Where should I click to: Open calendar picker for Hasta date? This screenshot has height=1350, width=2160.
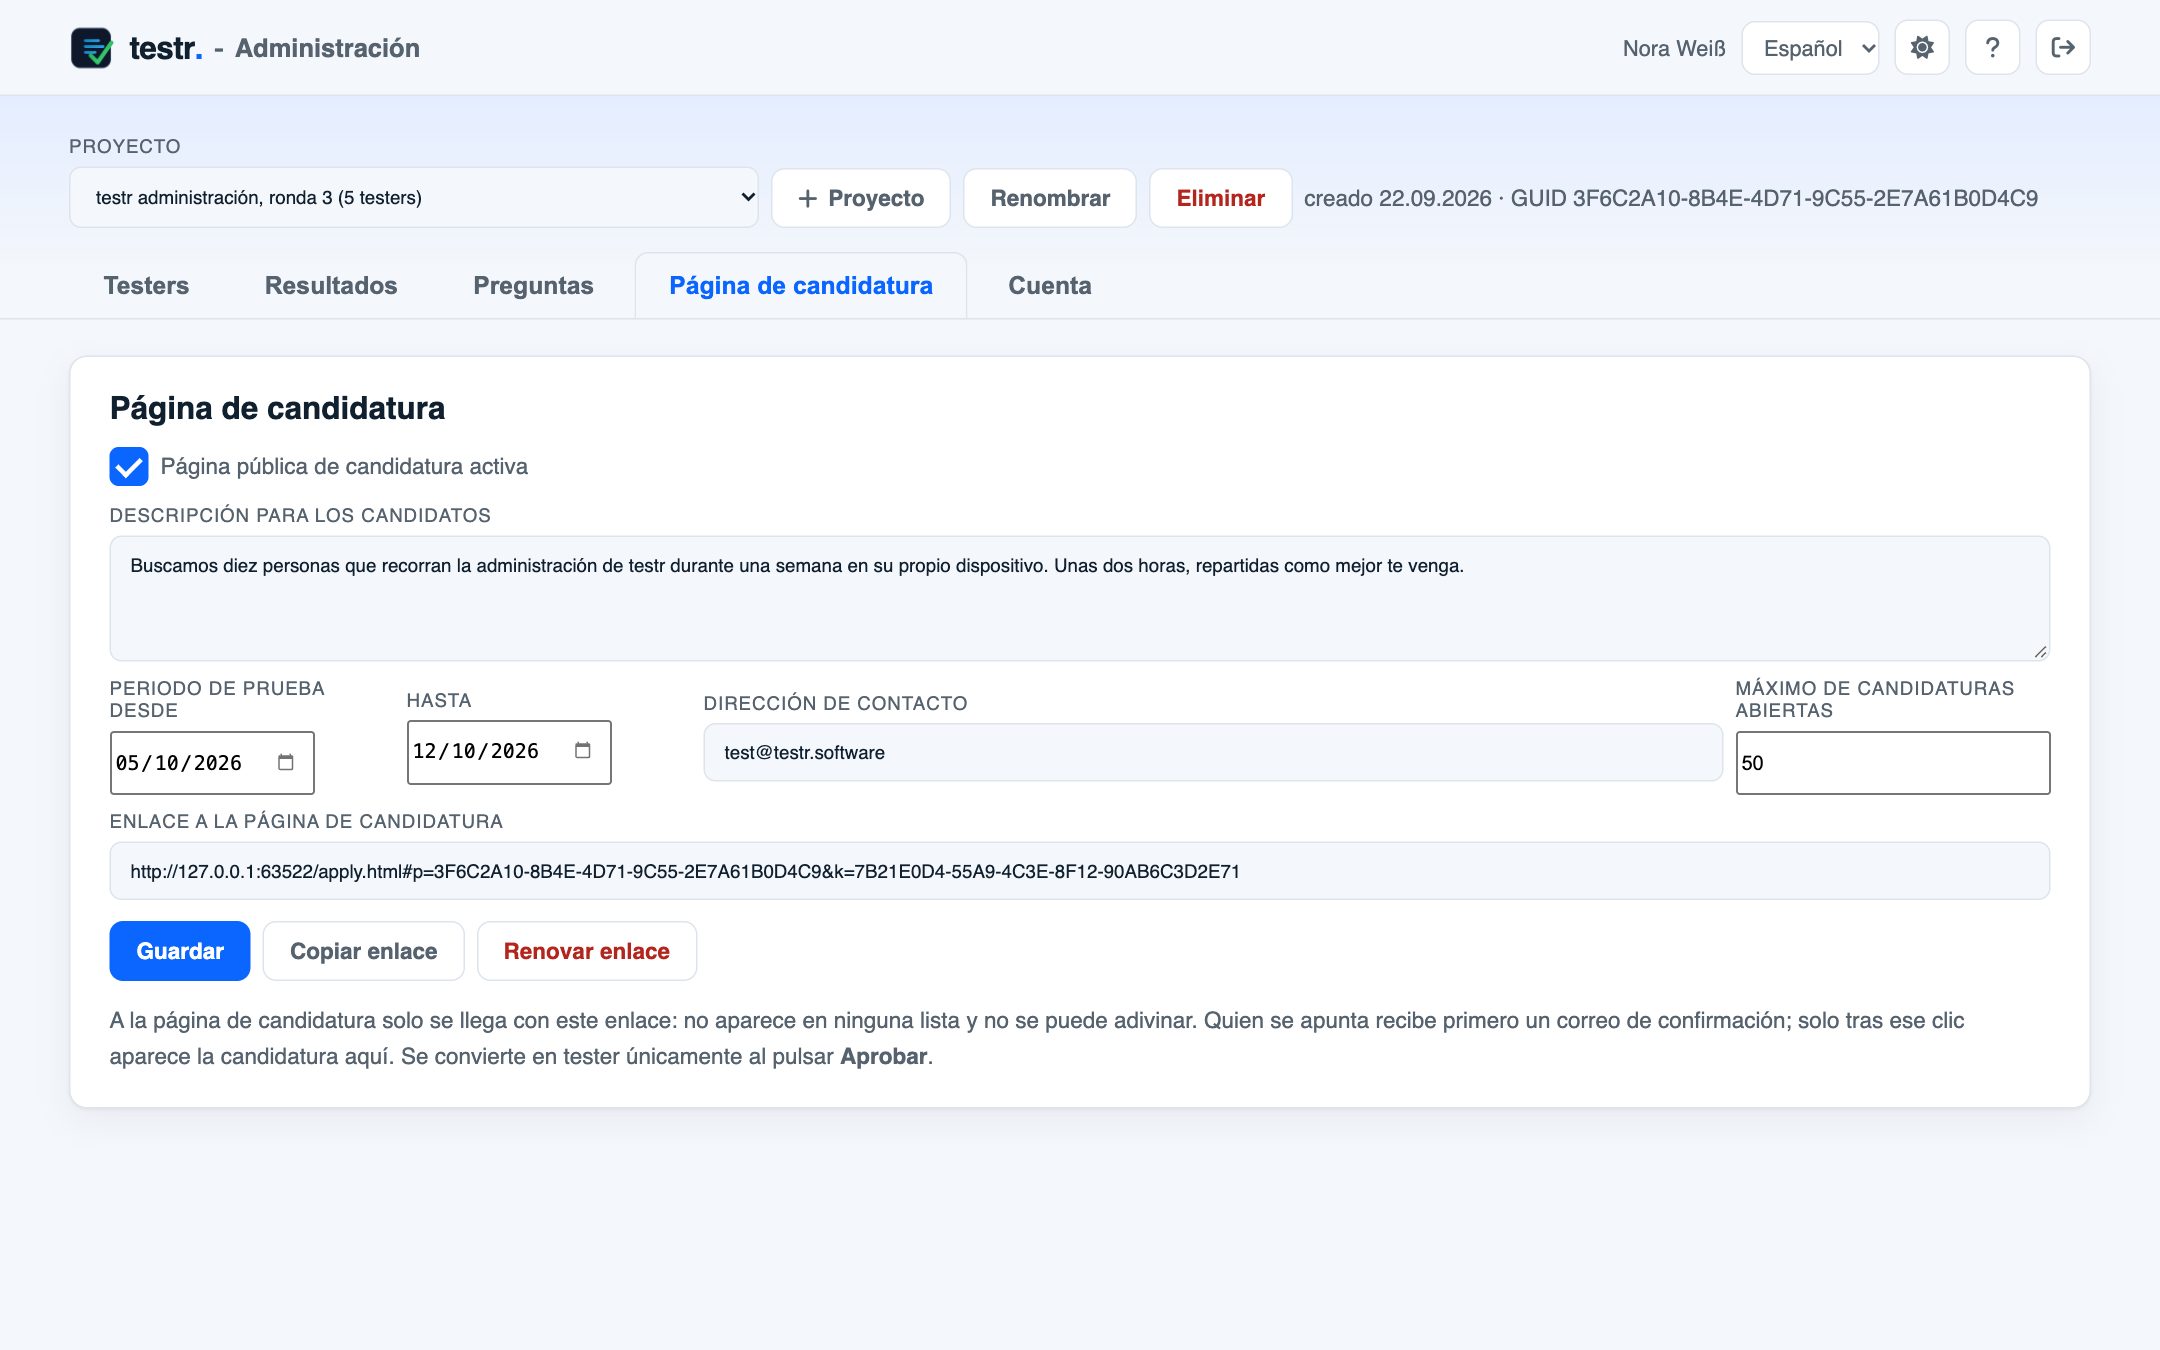pyautogui.click(x=583, y=751)
